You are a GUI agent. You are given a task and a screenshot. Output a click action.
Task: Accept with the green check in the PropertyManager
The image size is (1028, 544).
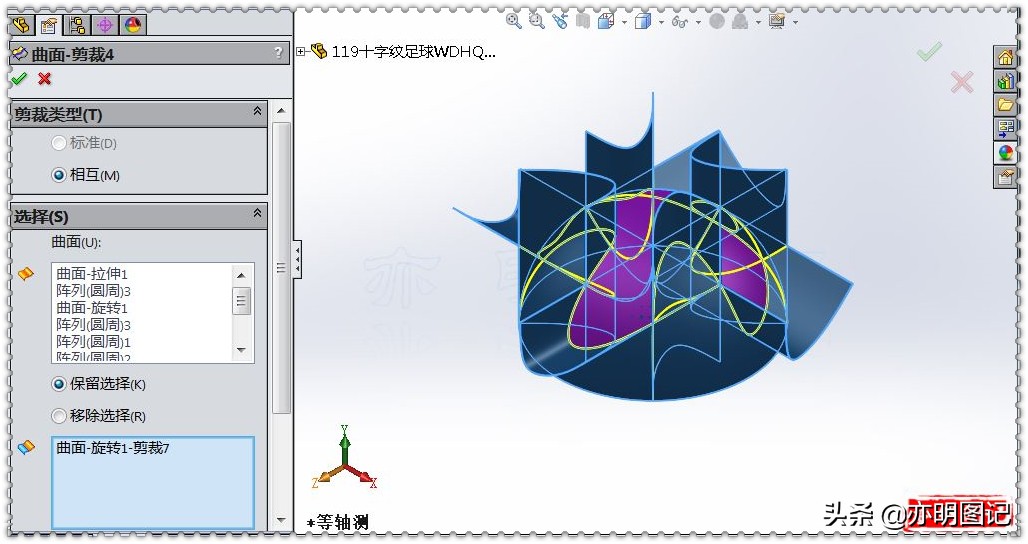click(x=20, y=79)
